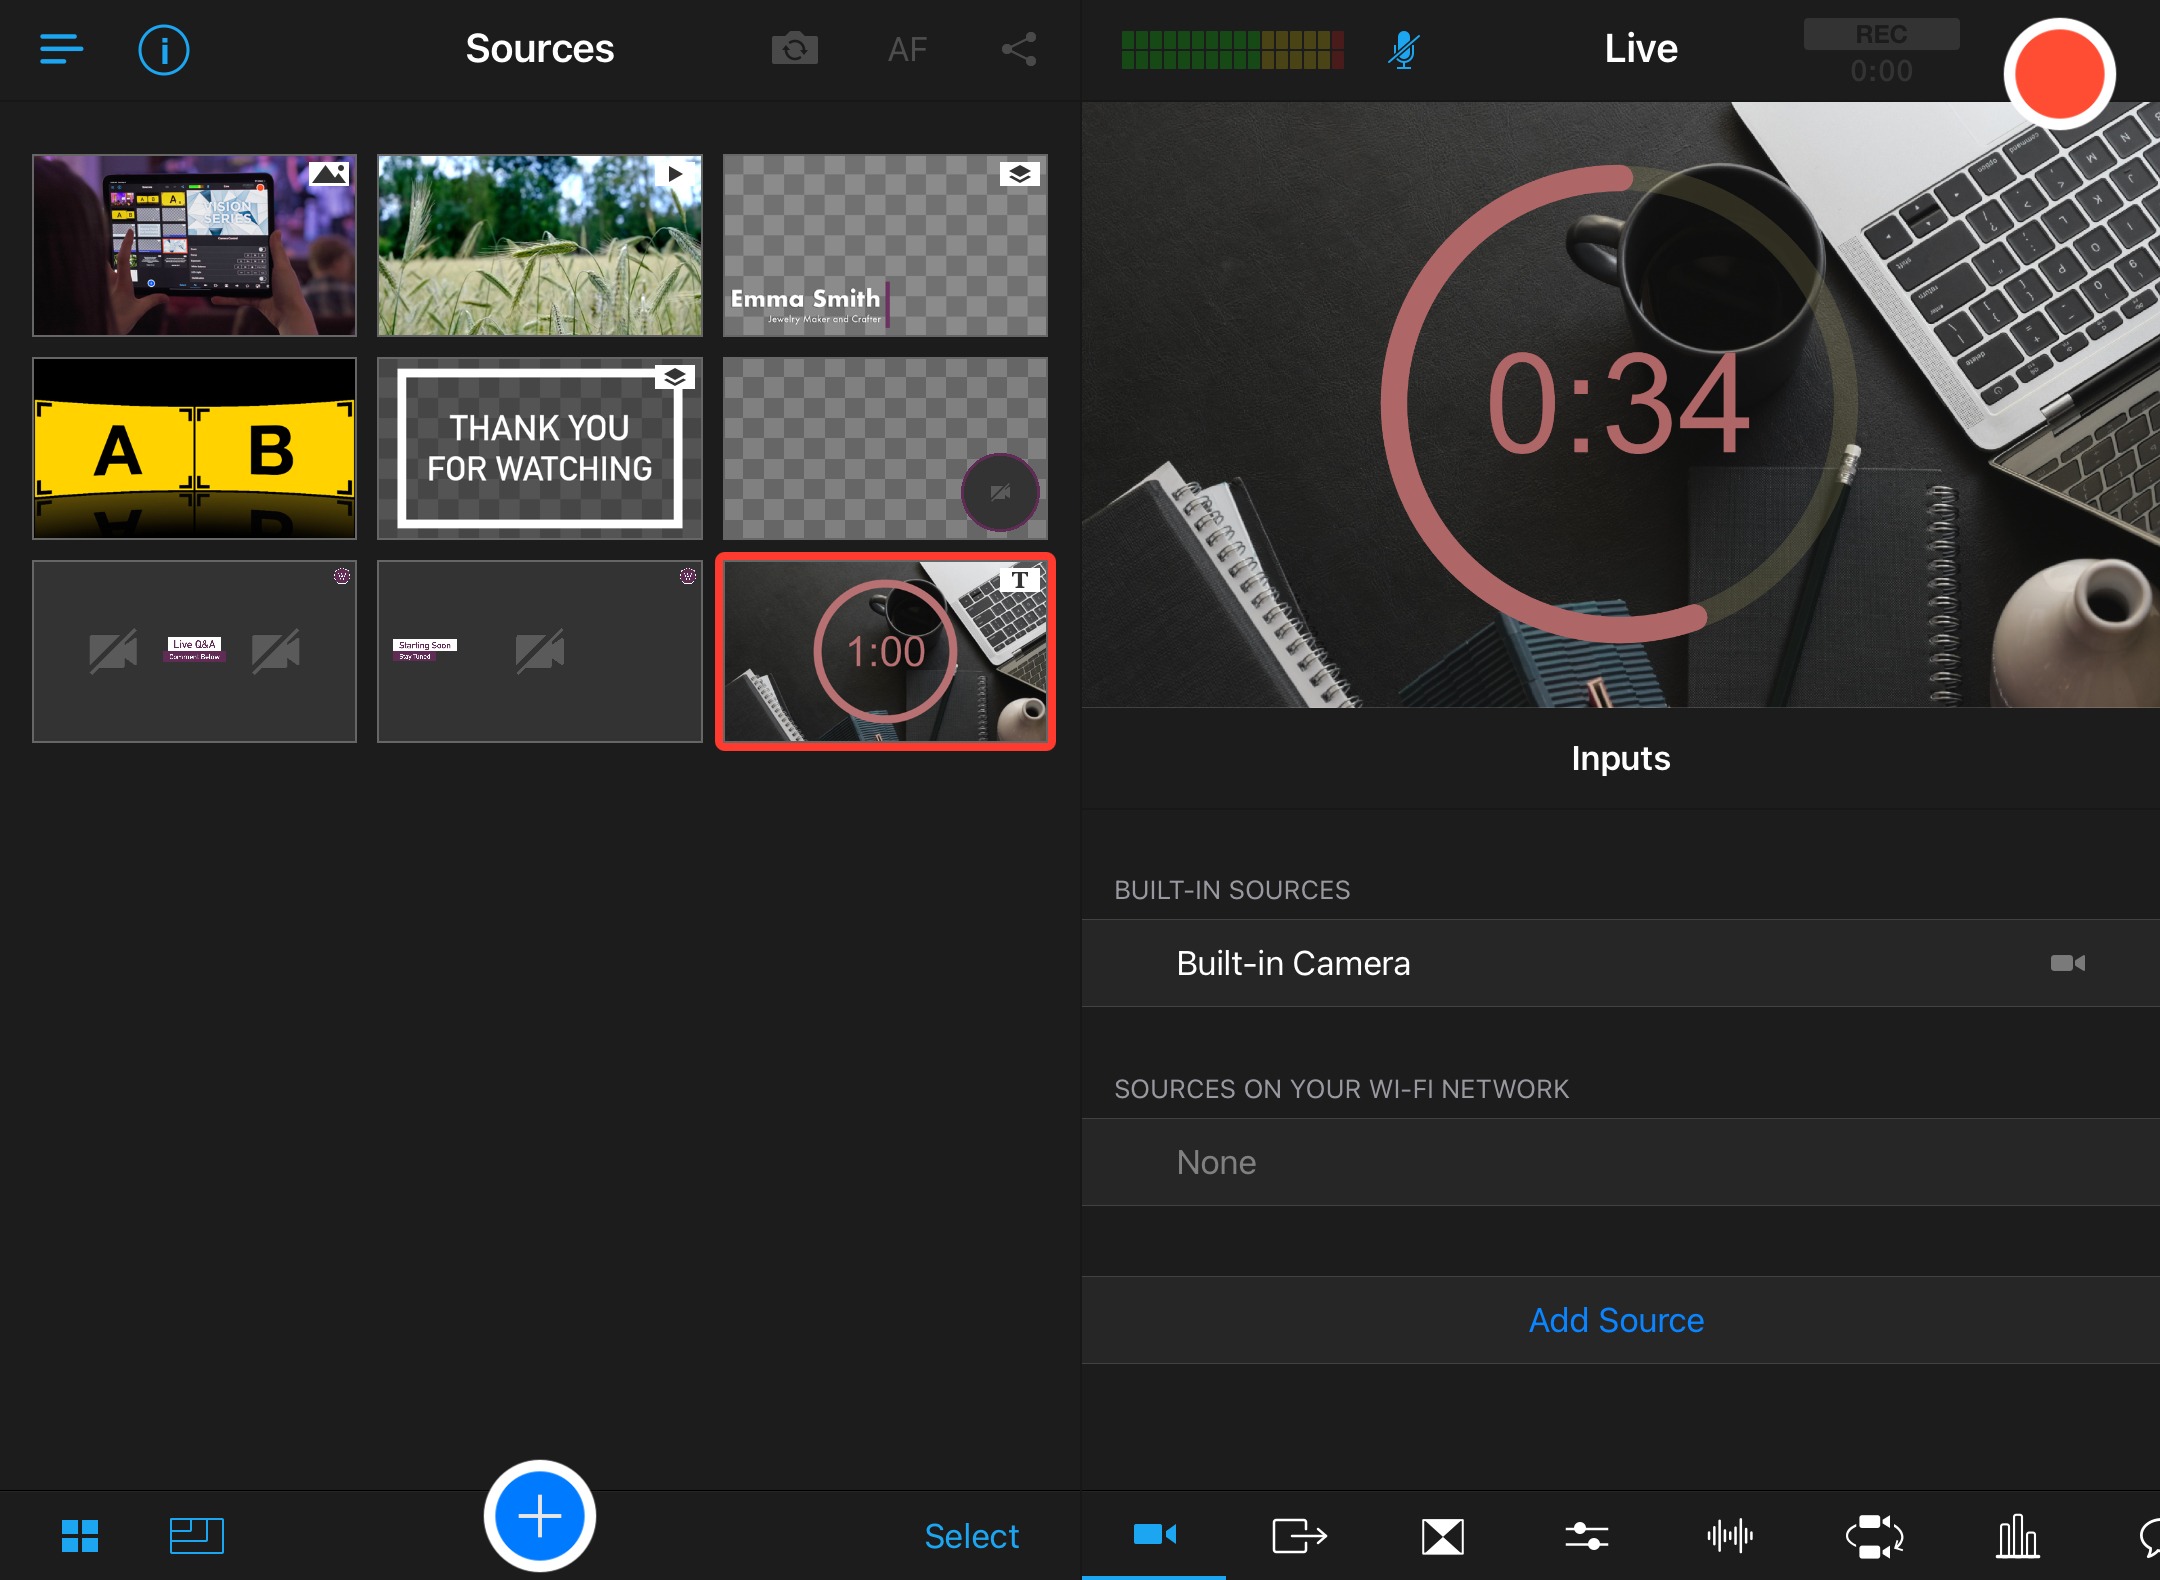
Task: Select the camera snapshot icon
Action: [792, 47]
